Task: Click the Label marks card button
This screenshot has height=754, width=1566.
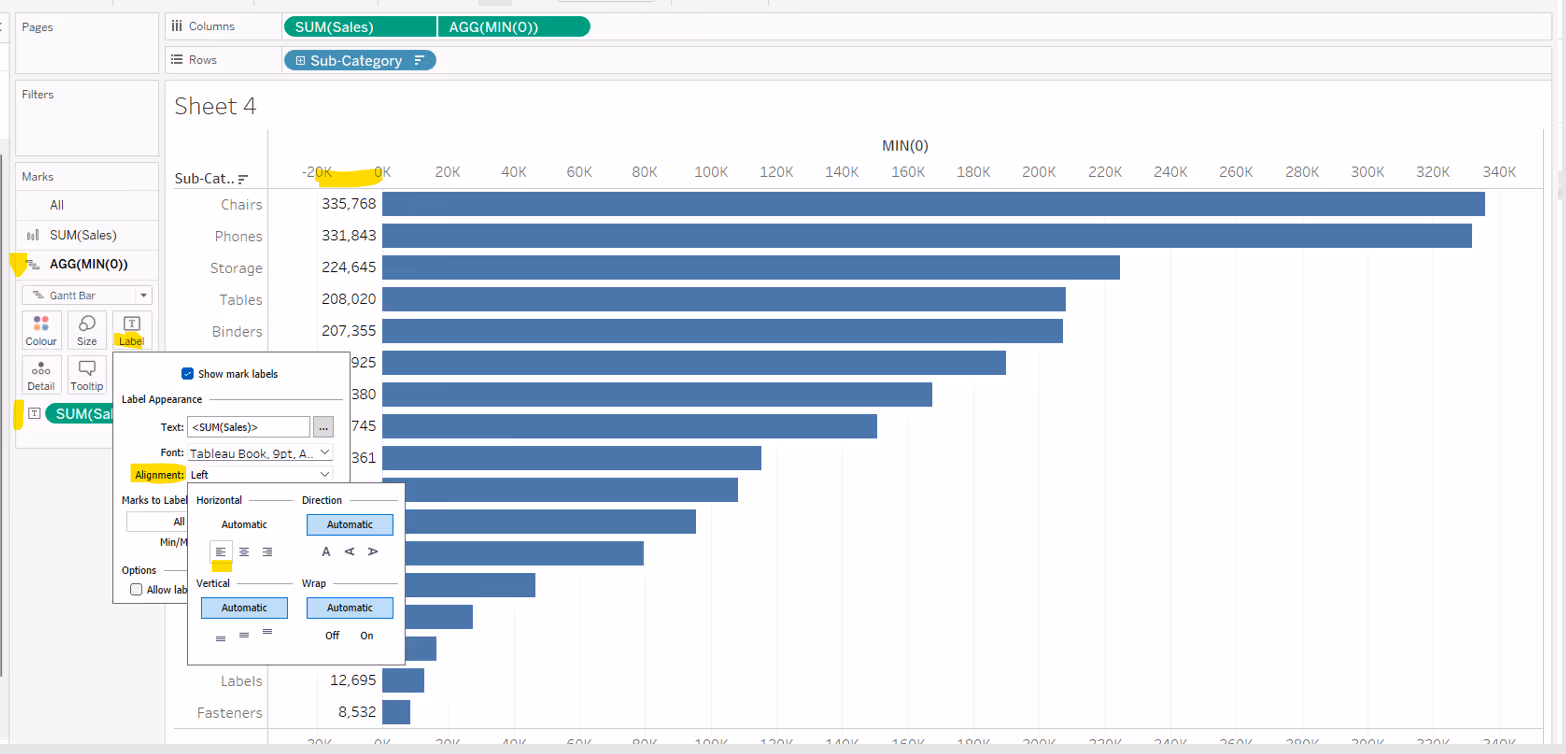Action: coord(132,330)
